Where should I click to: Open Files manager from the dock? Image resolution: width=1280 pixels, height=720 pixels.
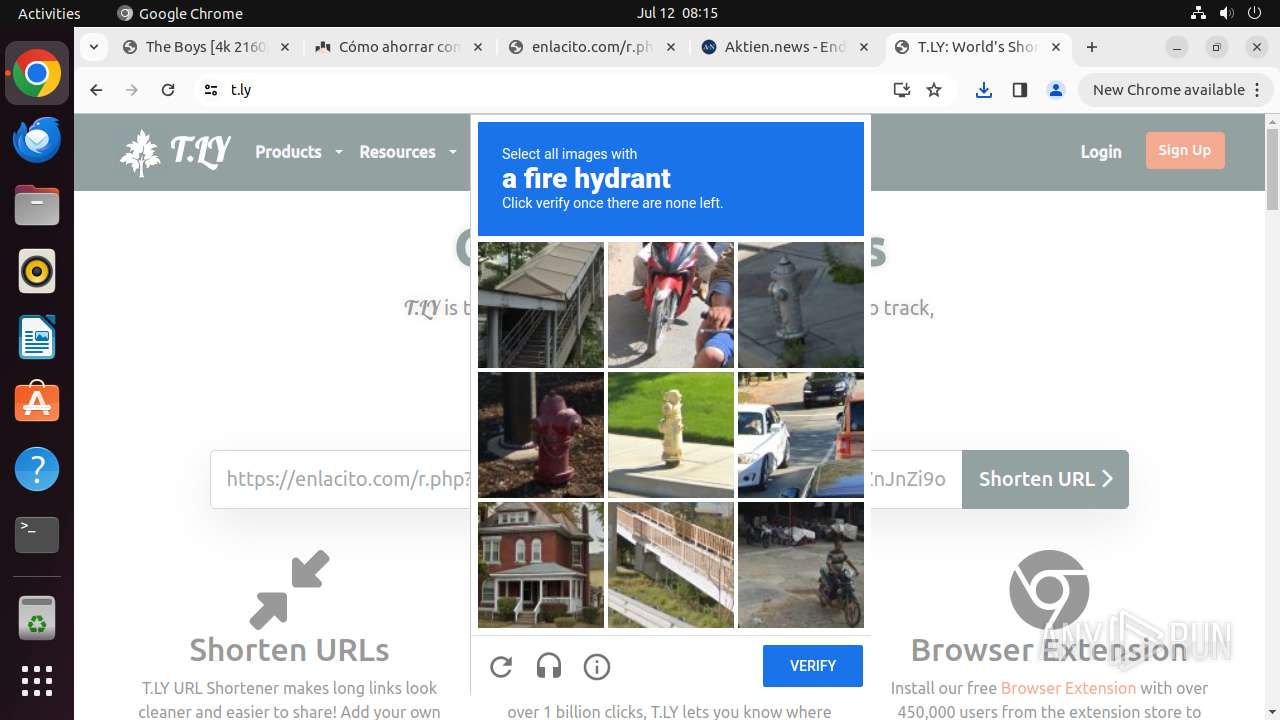[37, 206]
